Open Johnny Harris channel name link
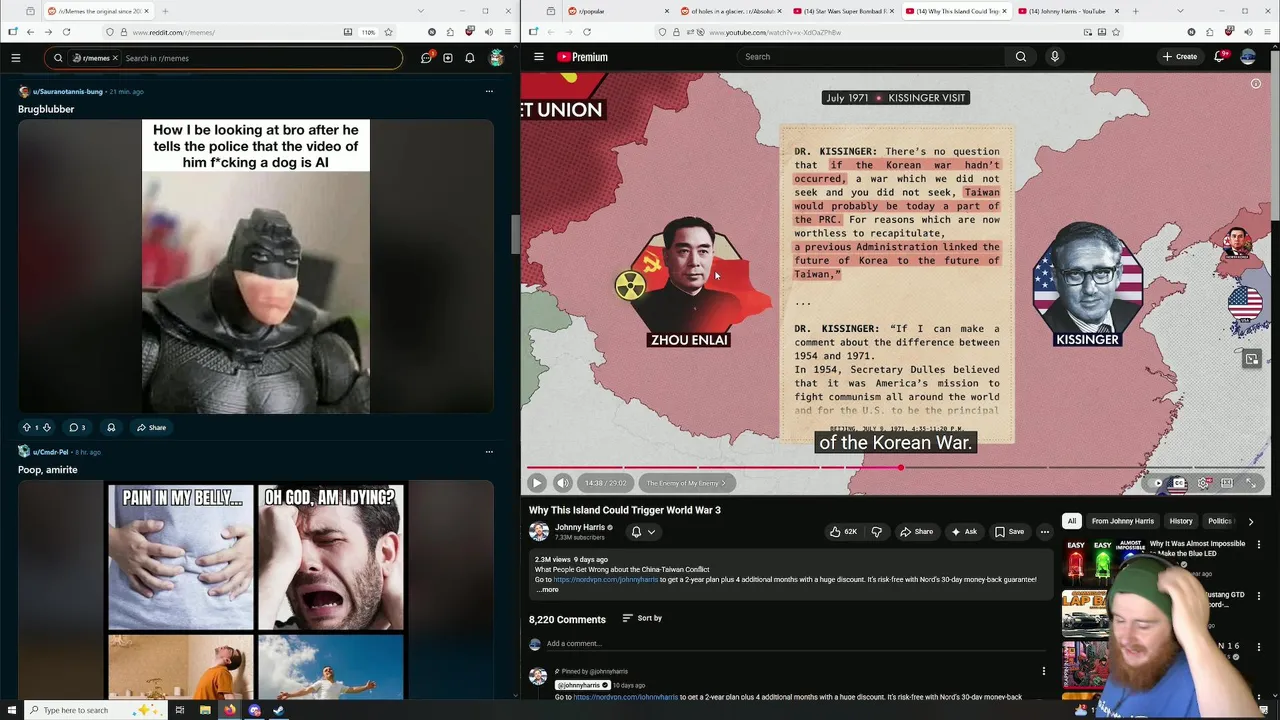1280x720 pixels. (x=580, y=527)
